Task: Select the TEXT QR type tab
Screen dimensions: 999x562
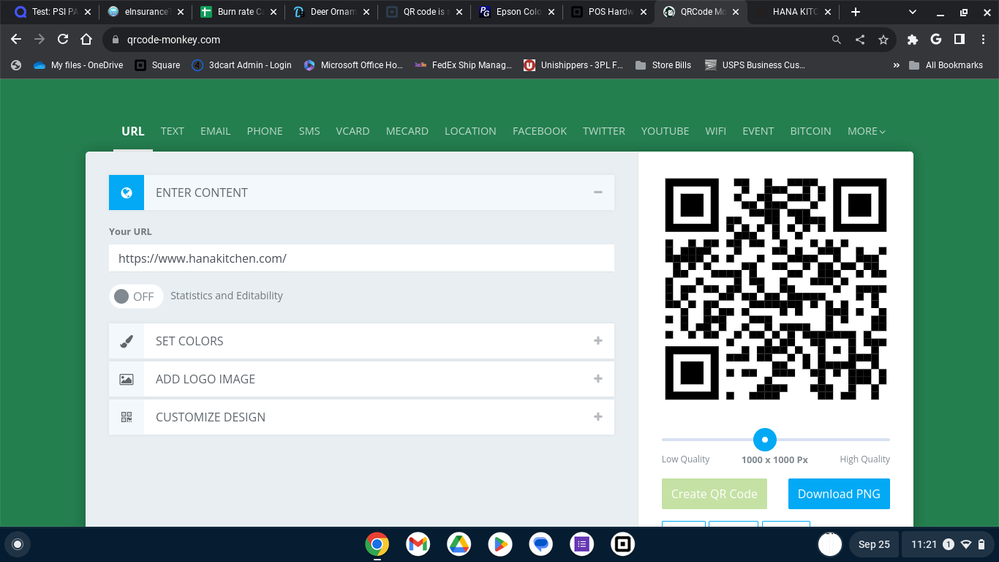Action: coord(172,131)
